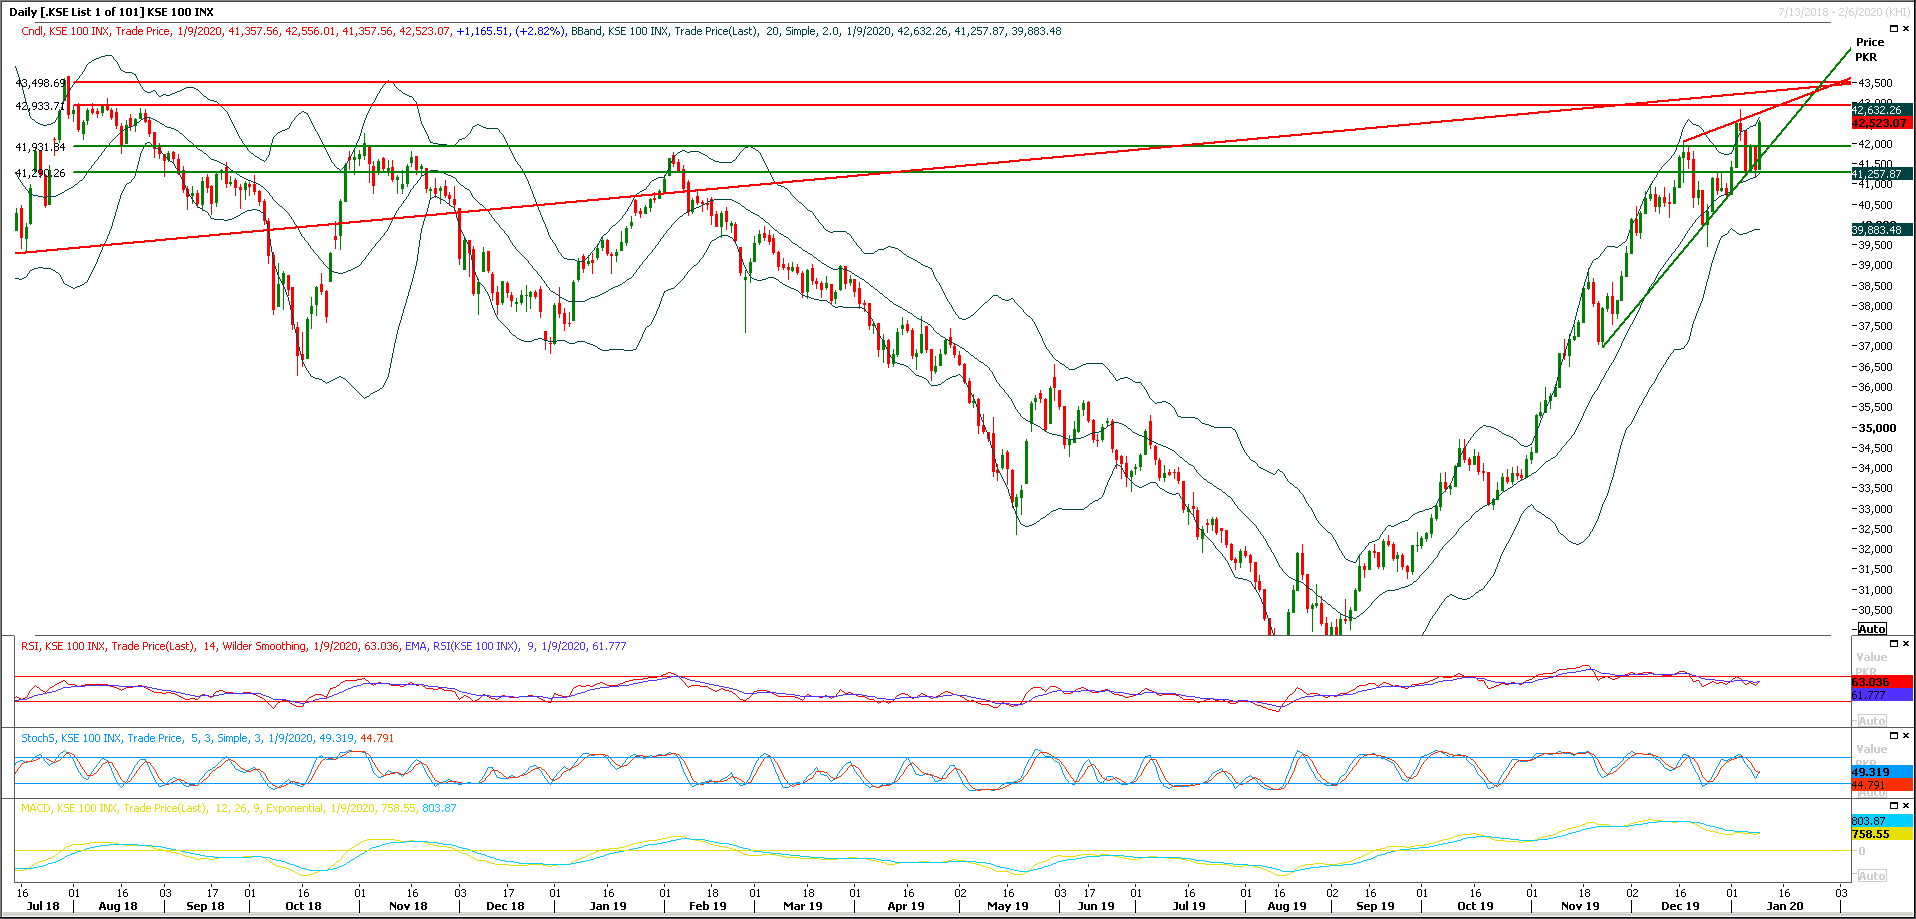The width and height of the screenshot is (1916, 919).
Task: Click the blue 49.319 Stochastic %K badge
Action: [x=1875, y=771]
